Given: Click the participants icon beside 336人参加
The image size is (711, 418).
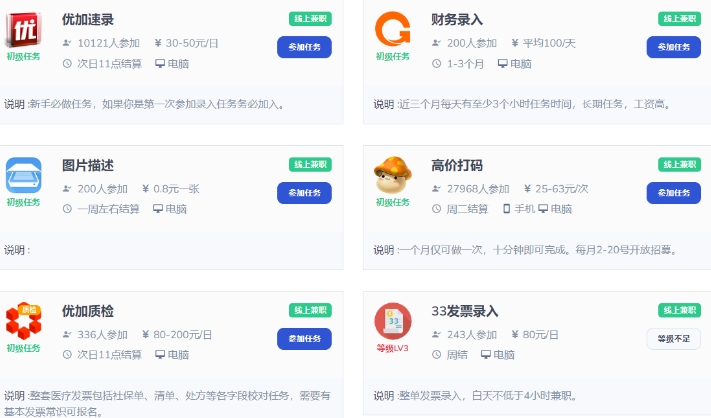Looking at the screenshot, I should click(67, 335).
